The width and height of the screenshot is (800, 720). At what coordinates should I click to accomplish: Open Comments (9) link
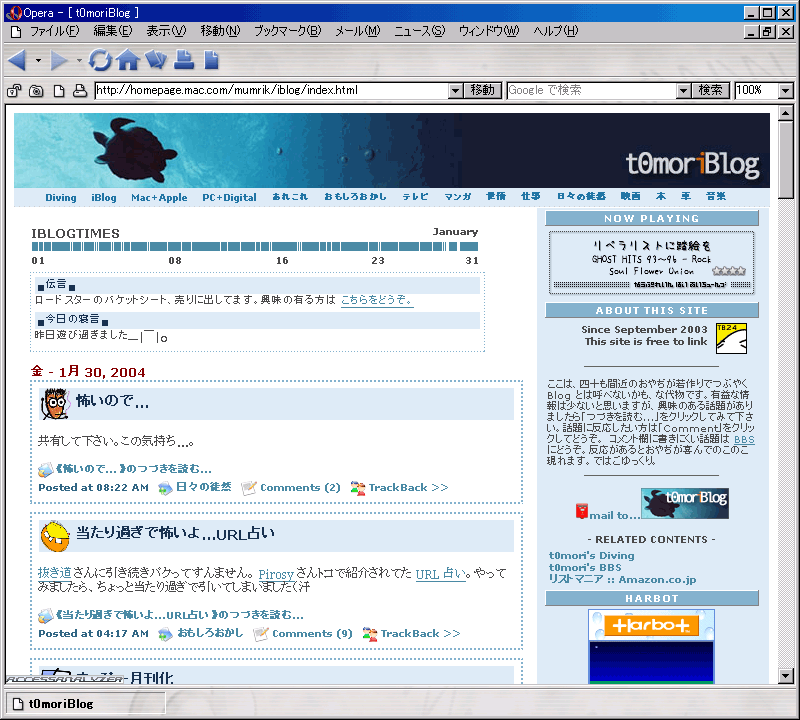tap(312, 634)
